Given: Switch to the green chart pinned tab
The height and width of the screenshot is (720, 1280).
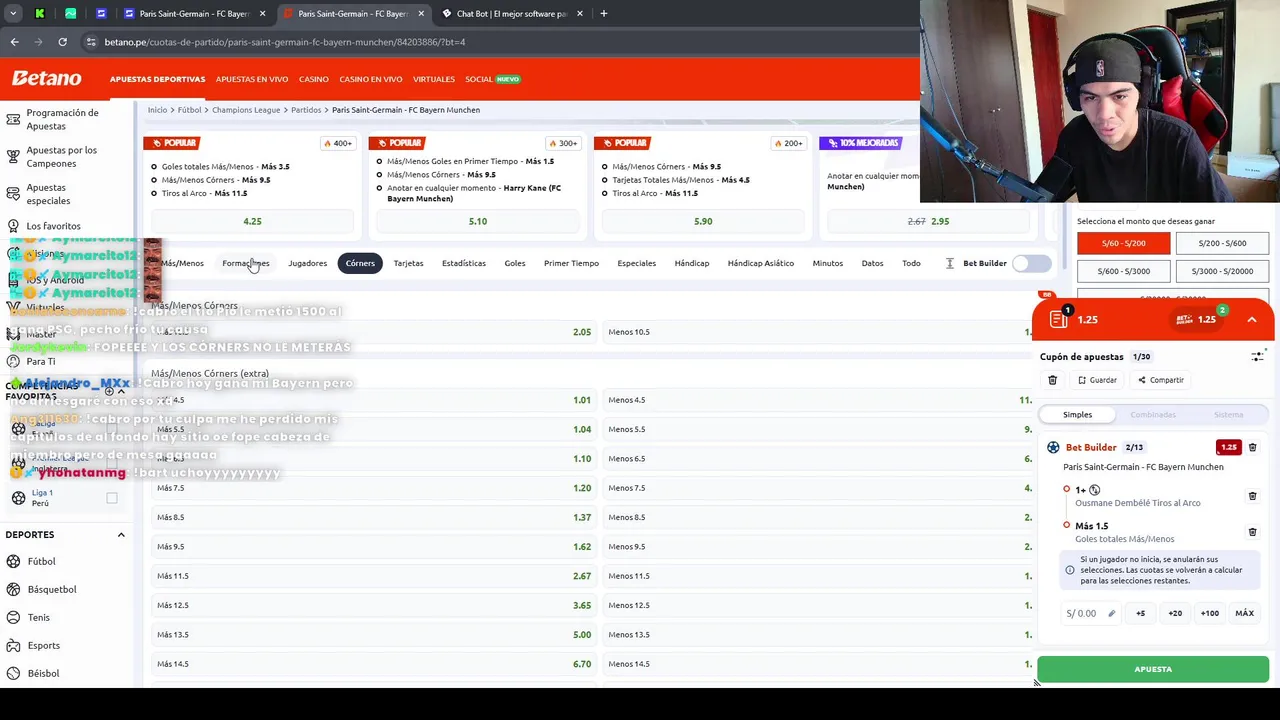Looking at the screenshot, I should click(71, 14).
